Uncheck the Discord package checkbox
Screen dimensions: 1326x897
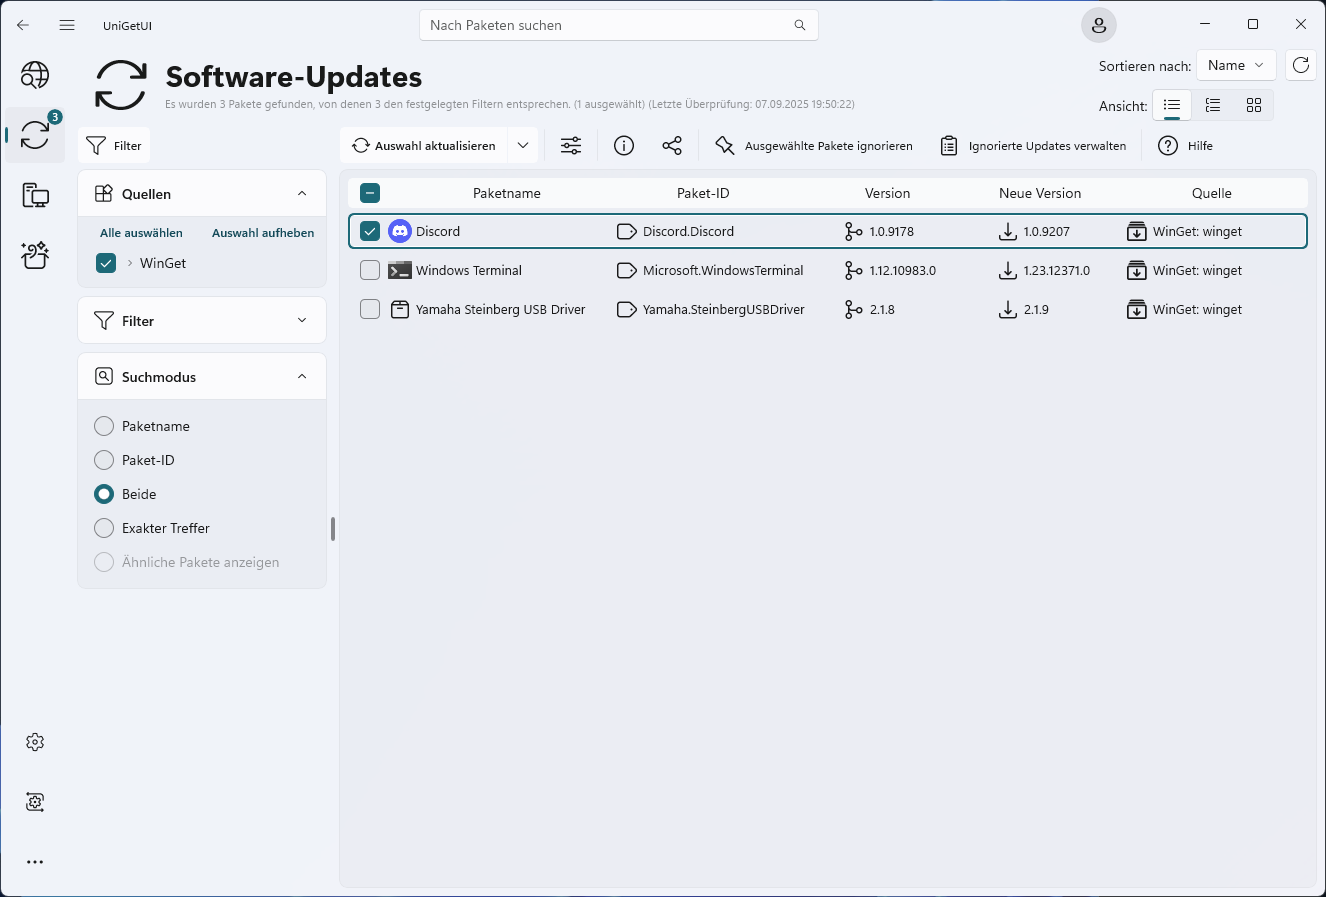[370, 231]
